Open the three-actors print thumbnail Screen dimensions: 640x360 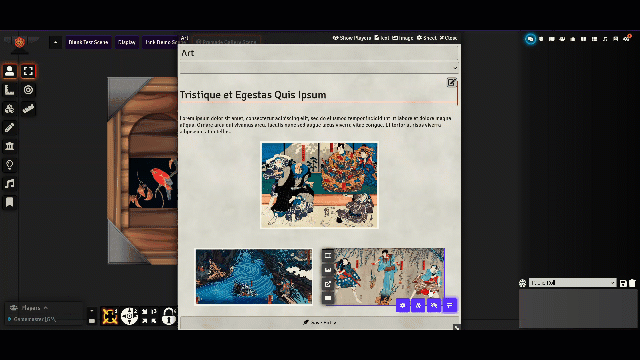click(386, 277)
